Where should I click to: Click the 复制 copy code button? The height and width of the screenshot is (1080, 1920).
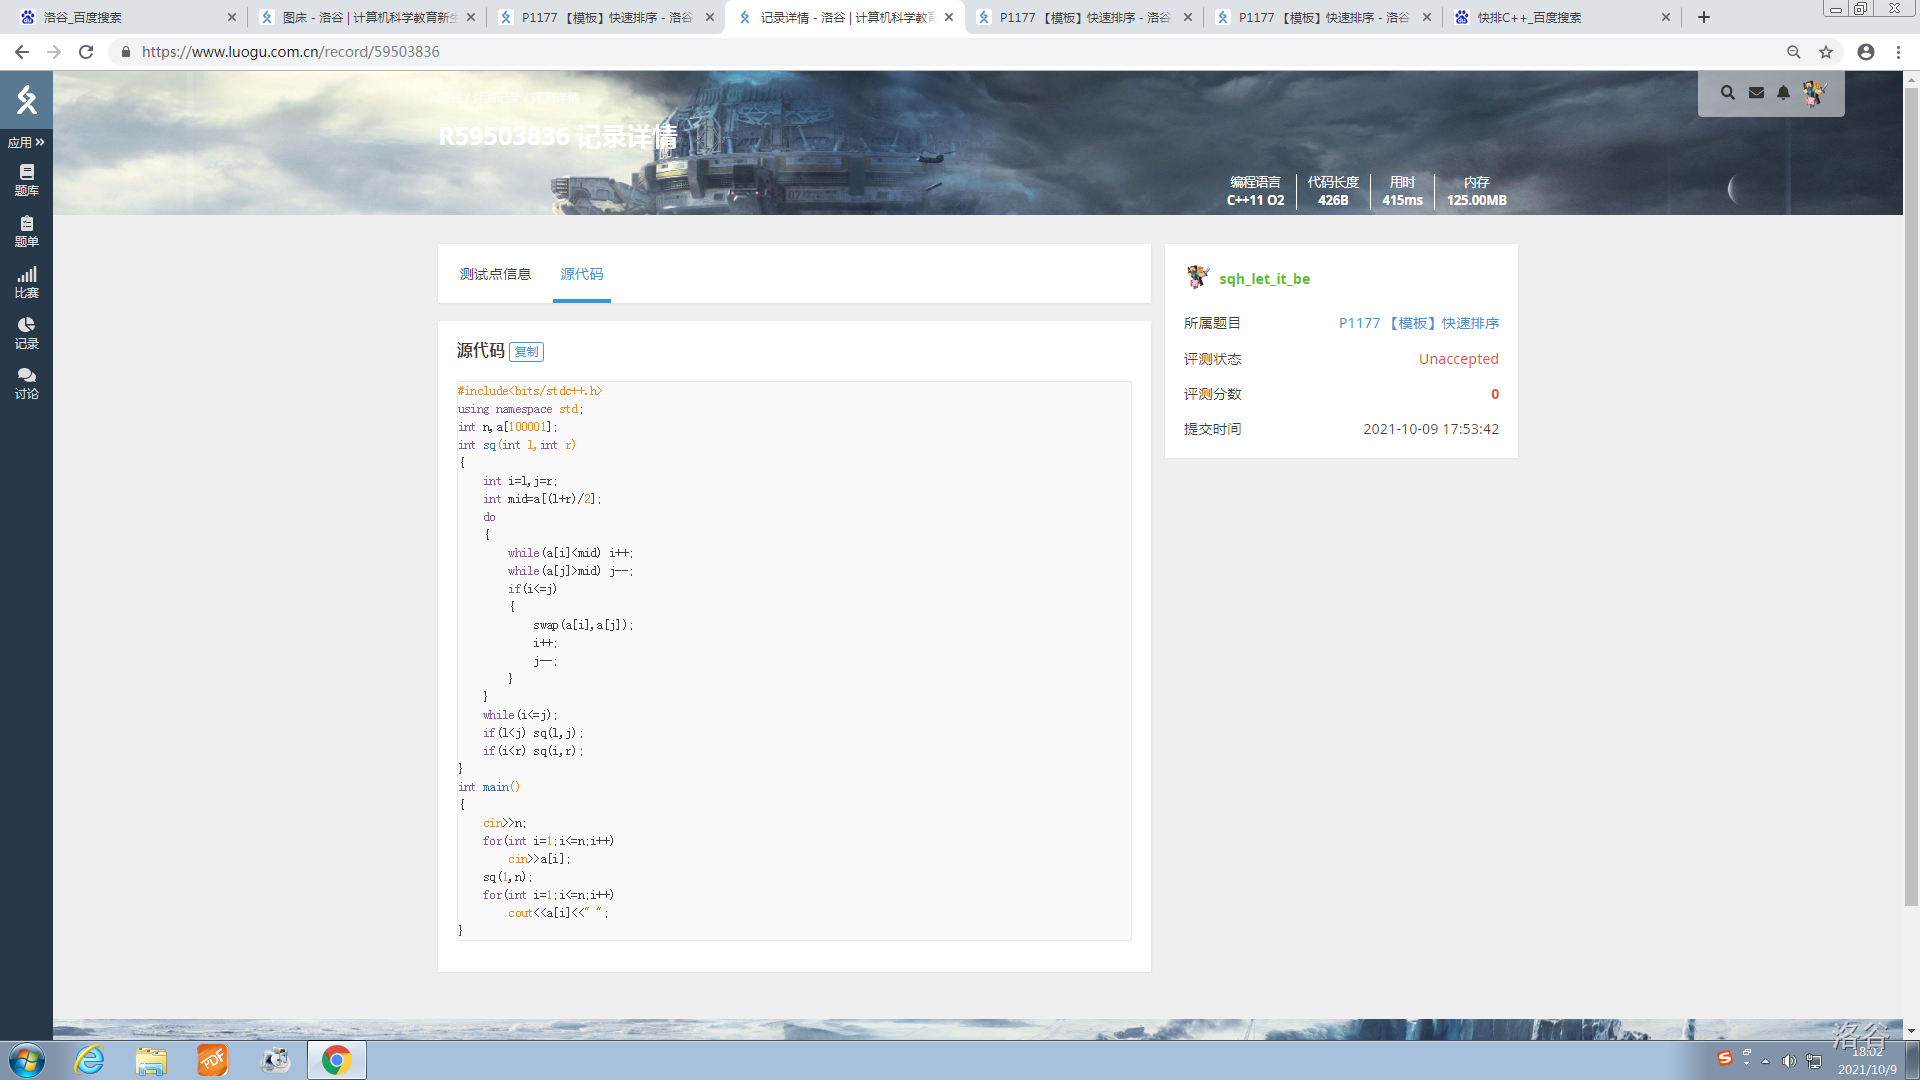(x=526, y=352)
